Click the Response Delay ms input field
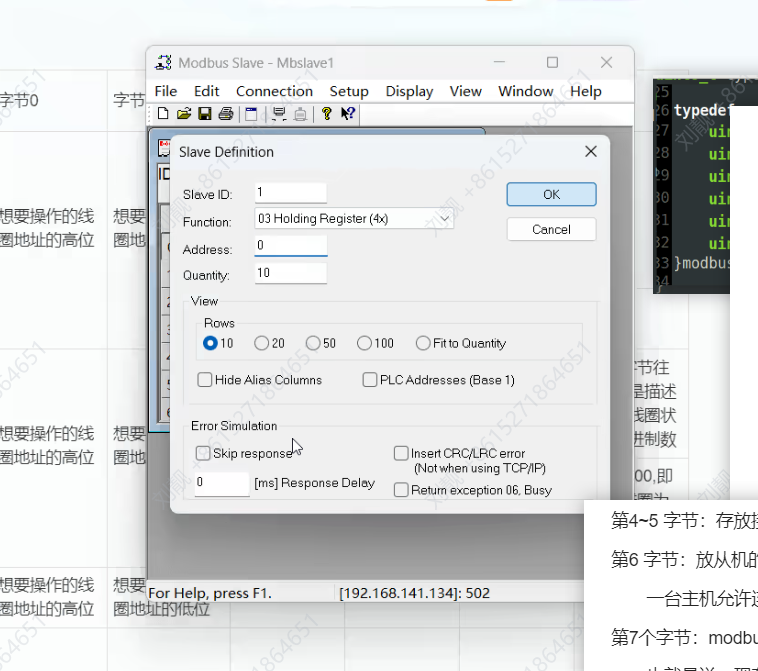 (222, 483)
